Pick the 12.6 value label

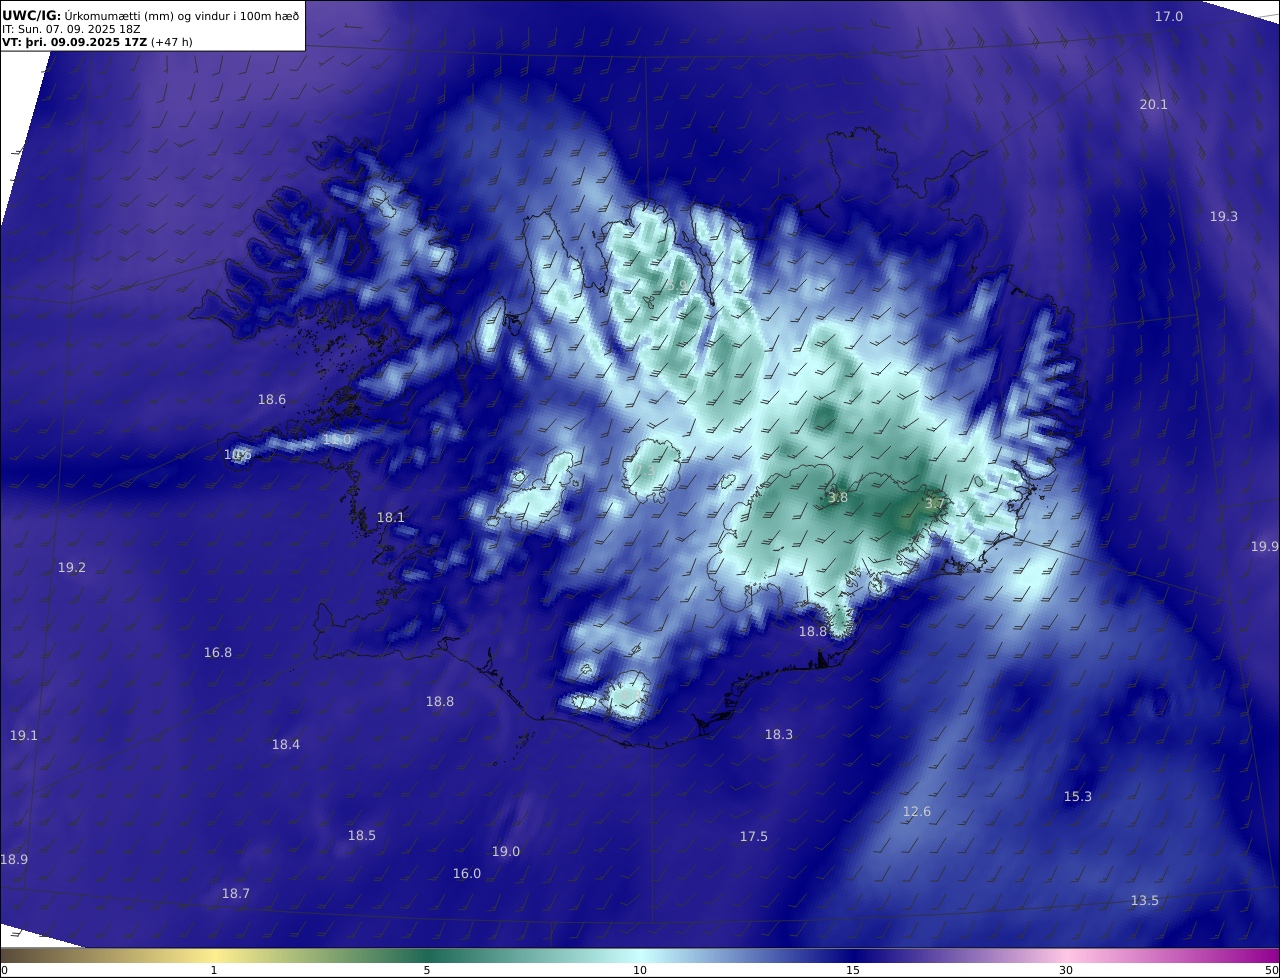[916, 812]
